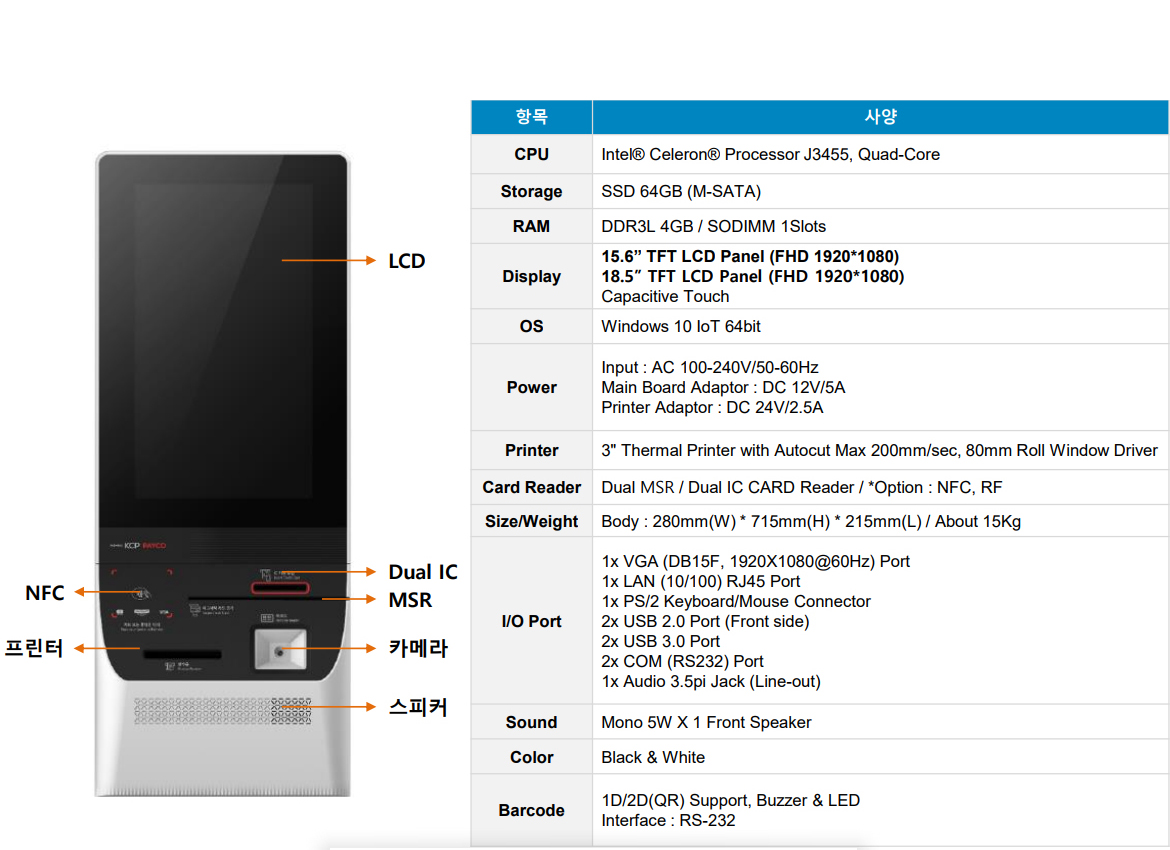Click the CPU row label

click(x=531, y=154)
